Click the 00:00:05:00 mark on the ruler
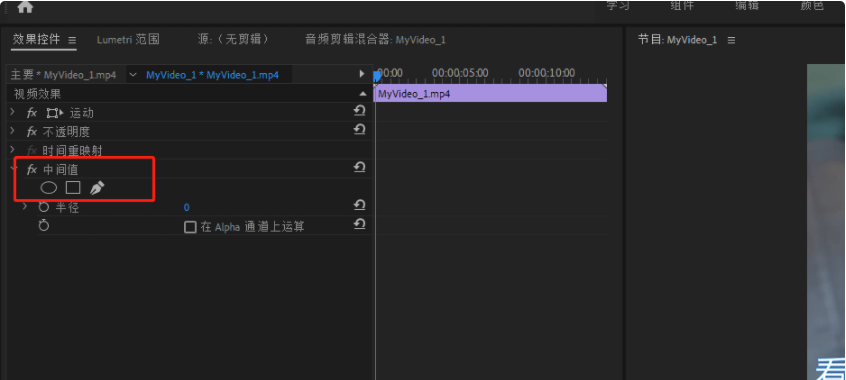846x380 pixels. [x=460, y=73]
